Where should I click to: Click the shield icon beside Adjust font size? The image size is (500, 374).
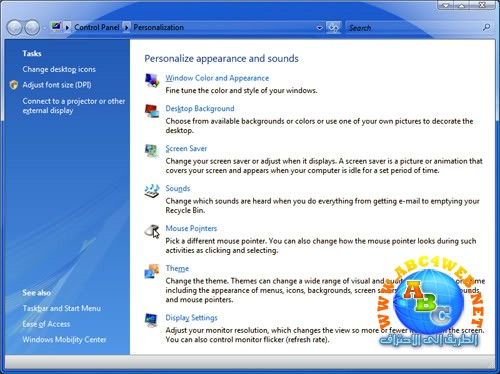14,85
